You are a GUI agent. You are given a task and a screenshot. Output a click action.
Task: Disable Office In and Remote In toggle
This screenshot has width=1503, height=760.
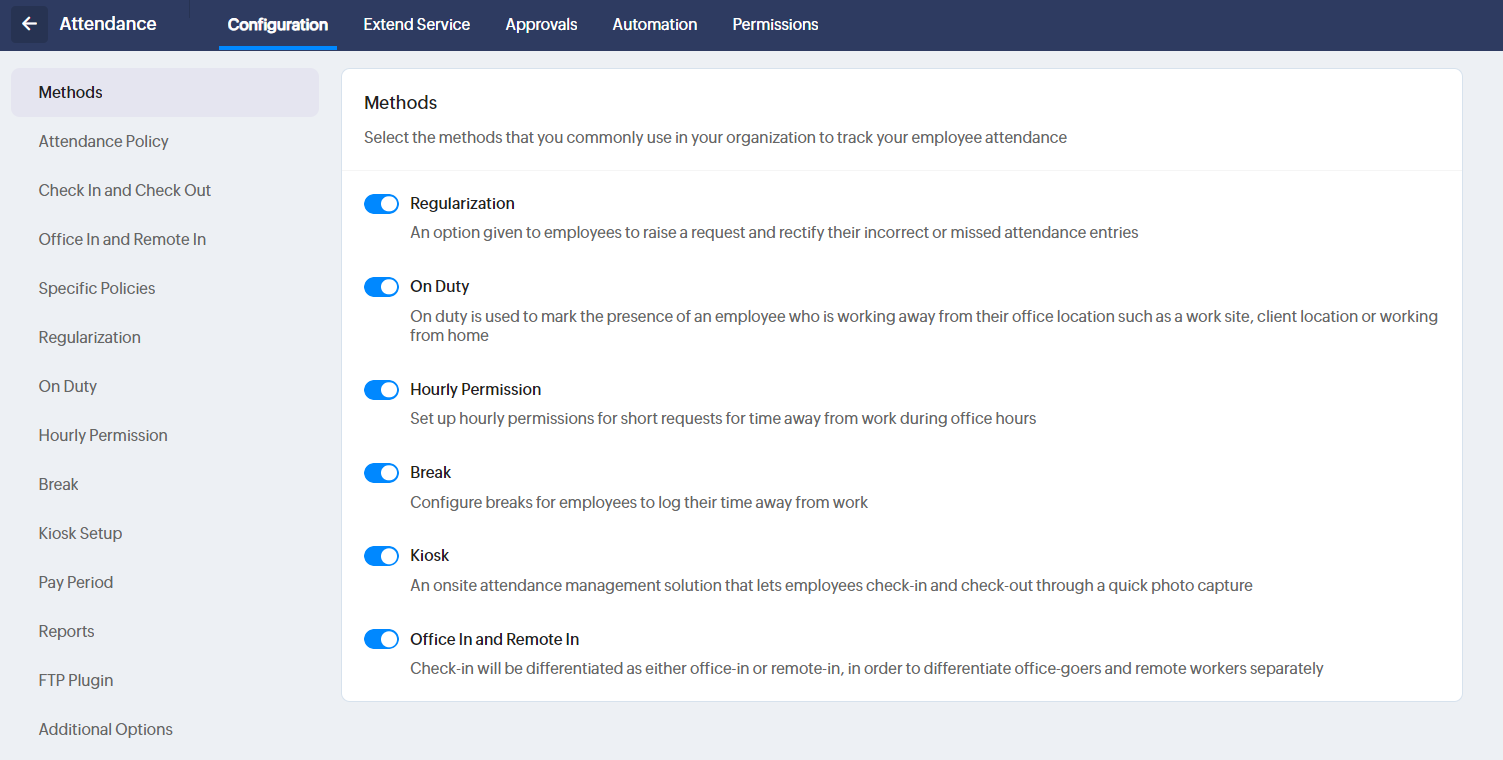point(381,639)
